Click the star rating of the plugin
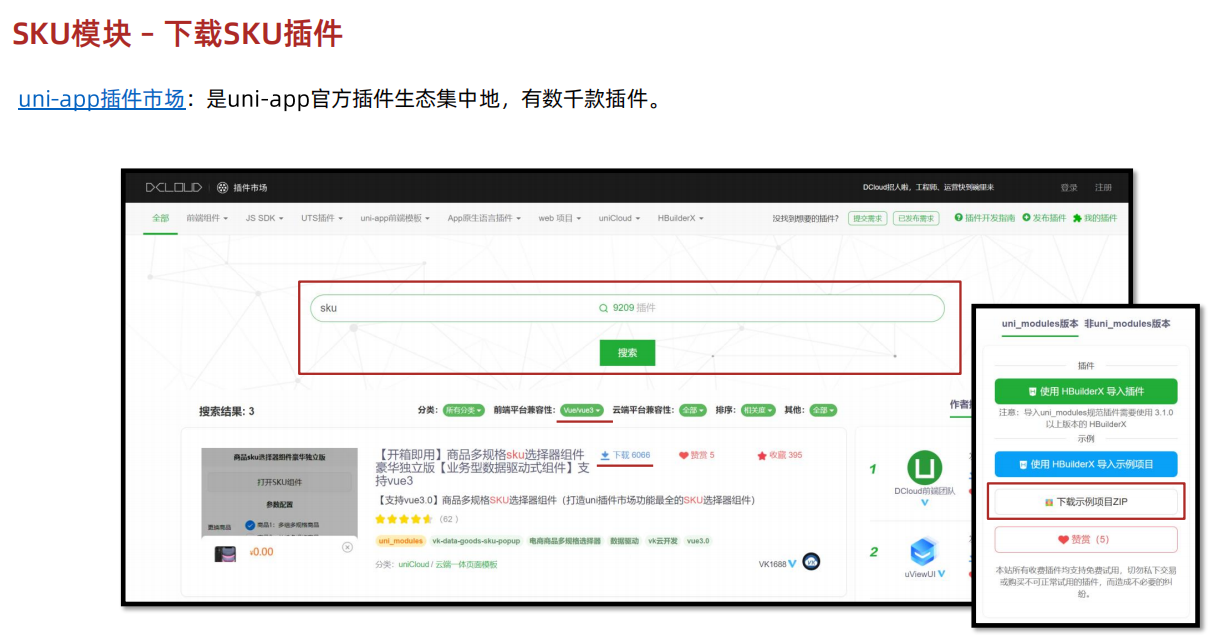The image size is (1227, 643). pyautogui.click(x=403, y=519)
